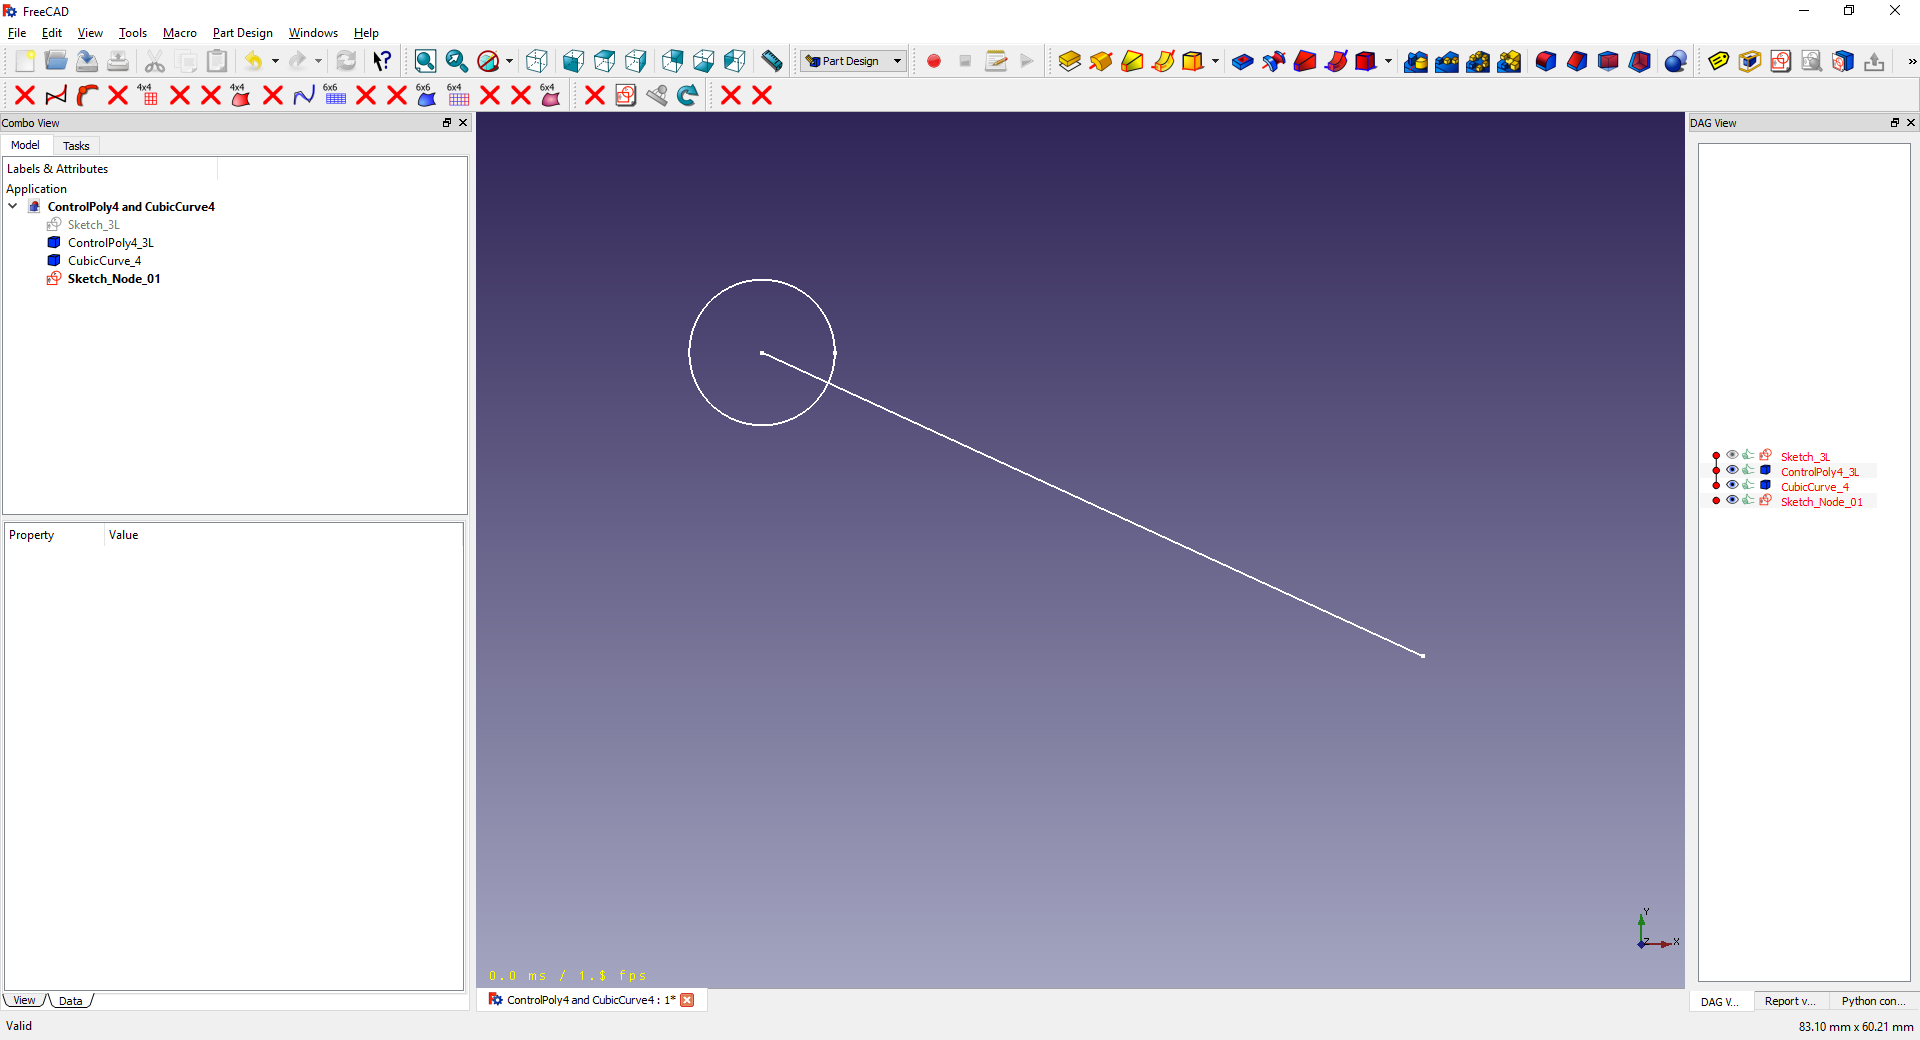Click the New document icon
Screen dimensions: 1920x1040
[x=25, y=61]
